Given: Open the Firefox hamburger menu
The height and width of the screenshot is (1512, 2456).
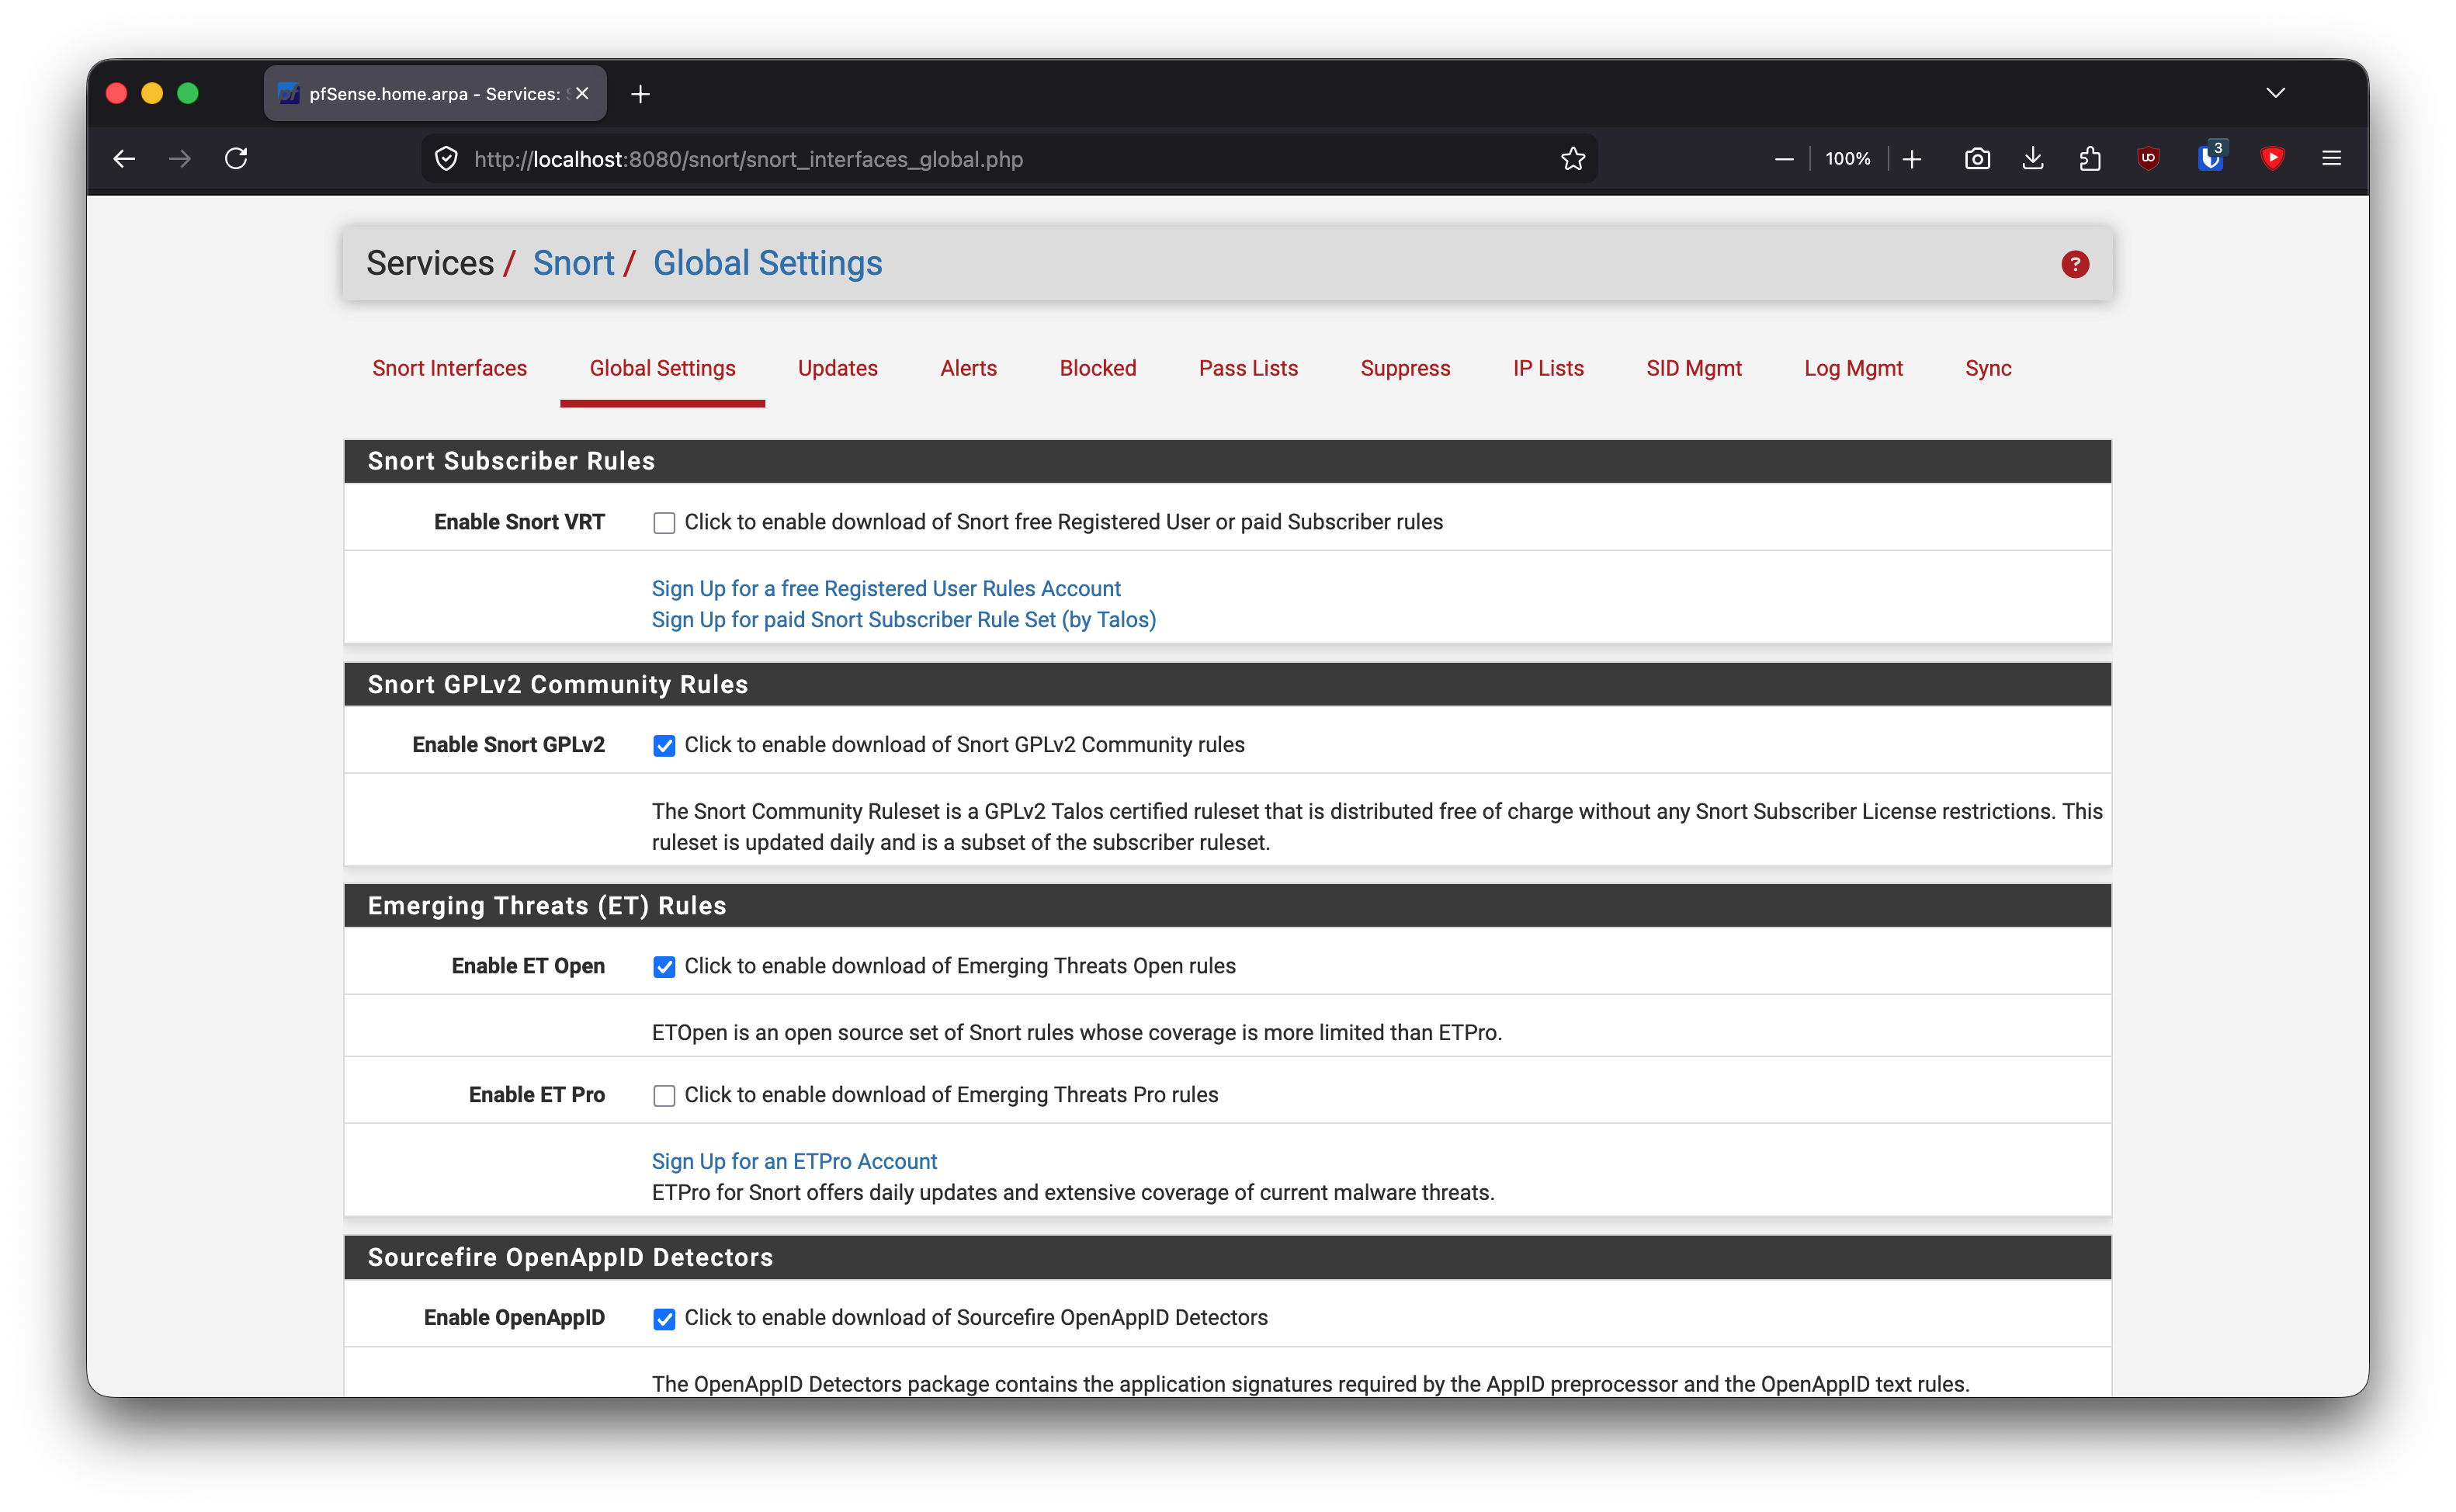Looking at the screenshot, I should tap(2331, 159).
